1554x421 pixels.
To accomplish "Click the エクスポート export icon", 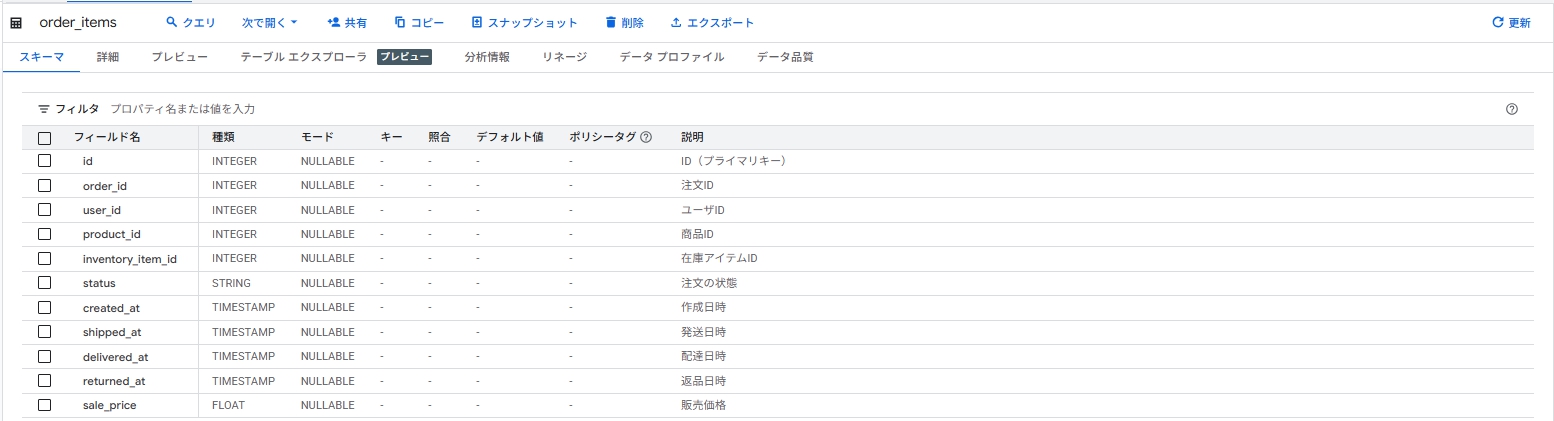I will pyautogui.click(x=676, y=22).
